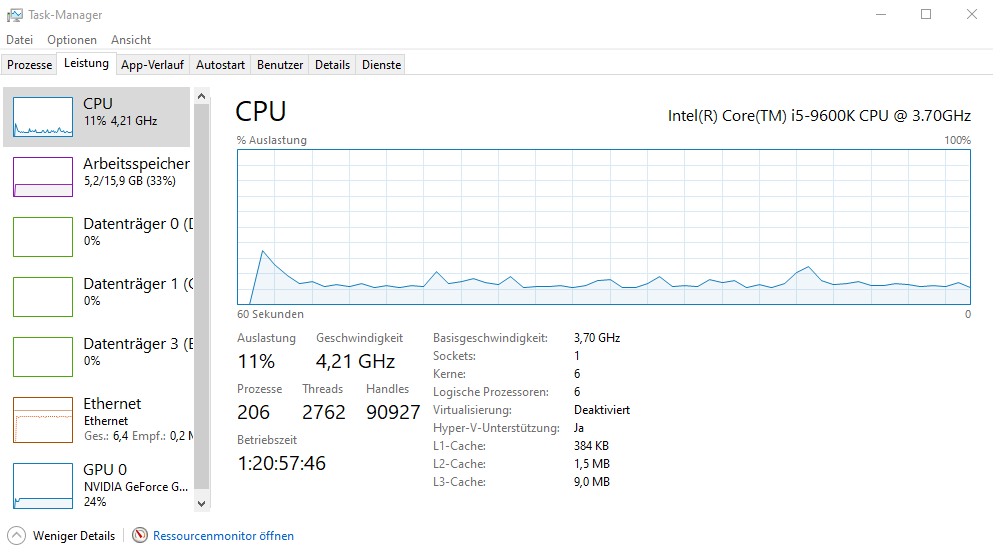Select the CPU usage mini graph
The width and height of the screenshot is (993, 559).
43,117
